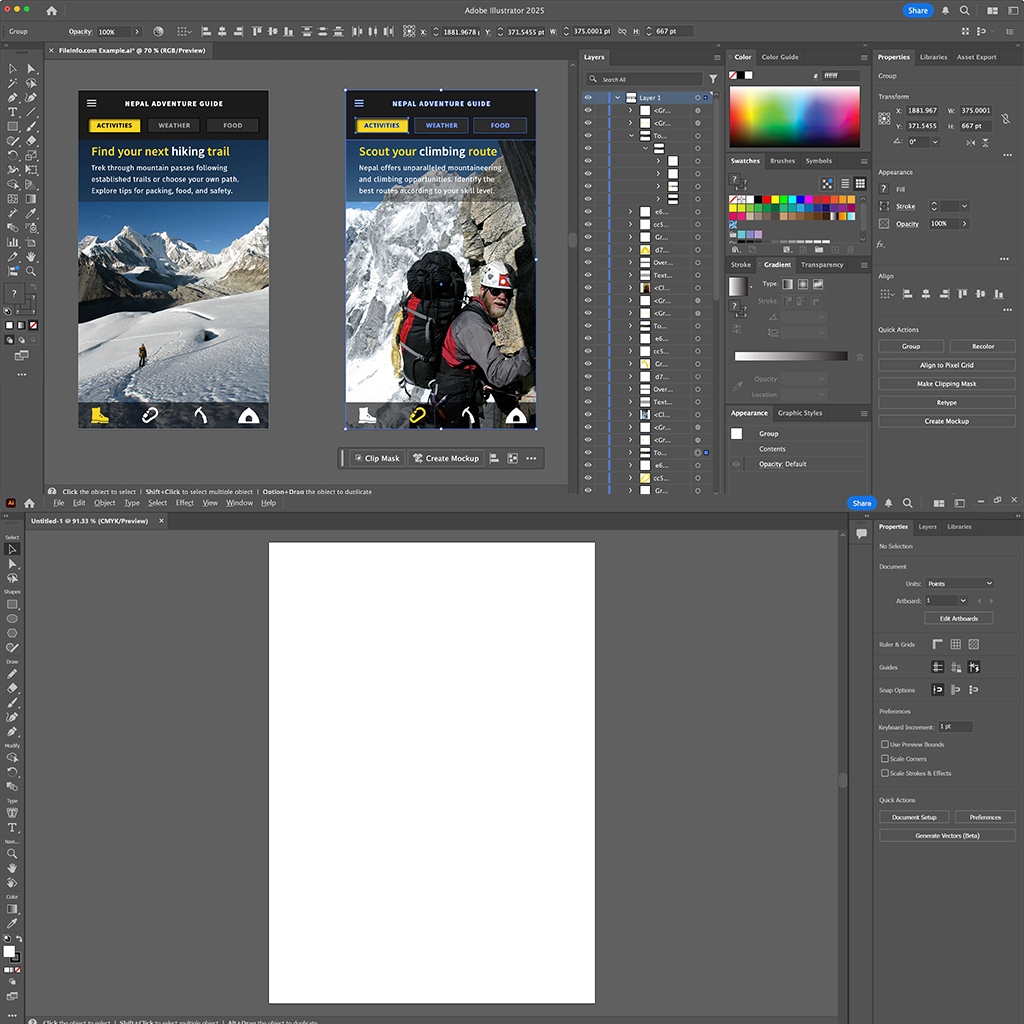Switch to the Color Guide tab
The width and height of the screenshot is (1024, 1024).
tap(780, 57)
